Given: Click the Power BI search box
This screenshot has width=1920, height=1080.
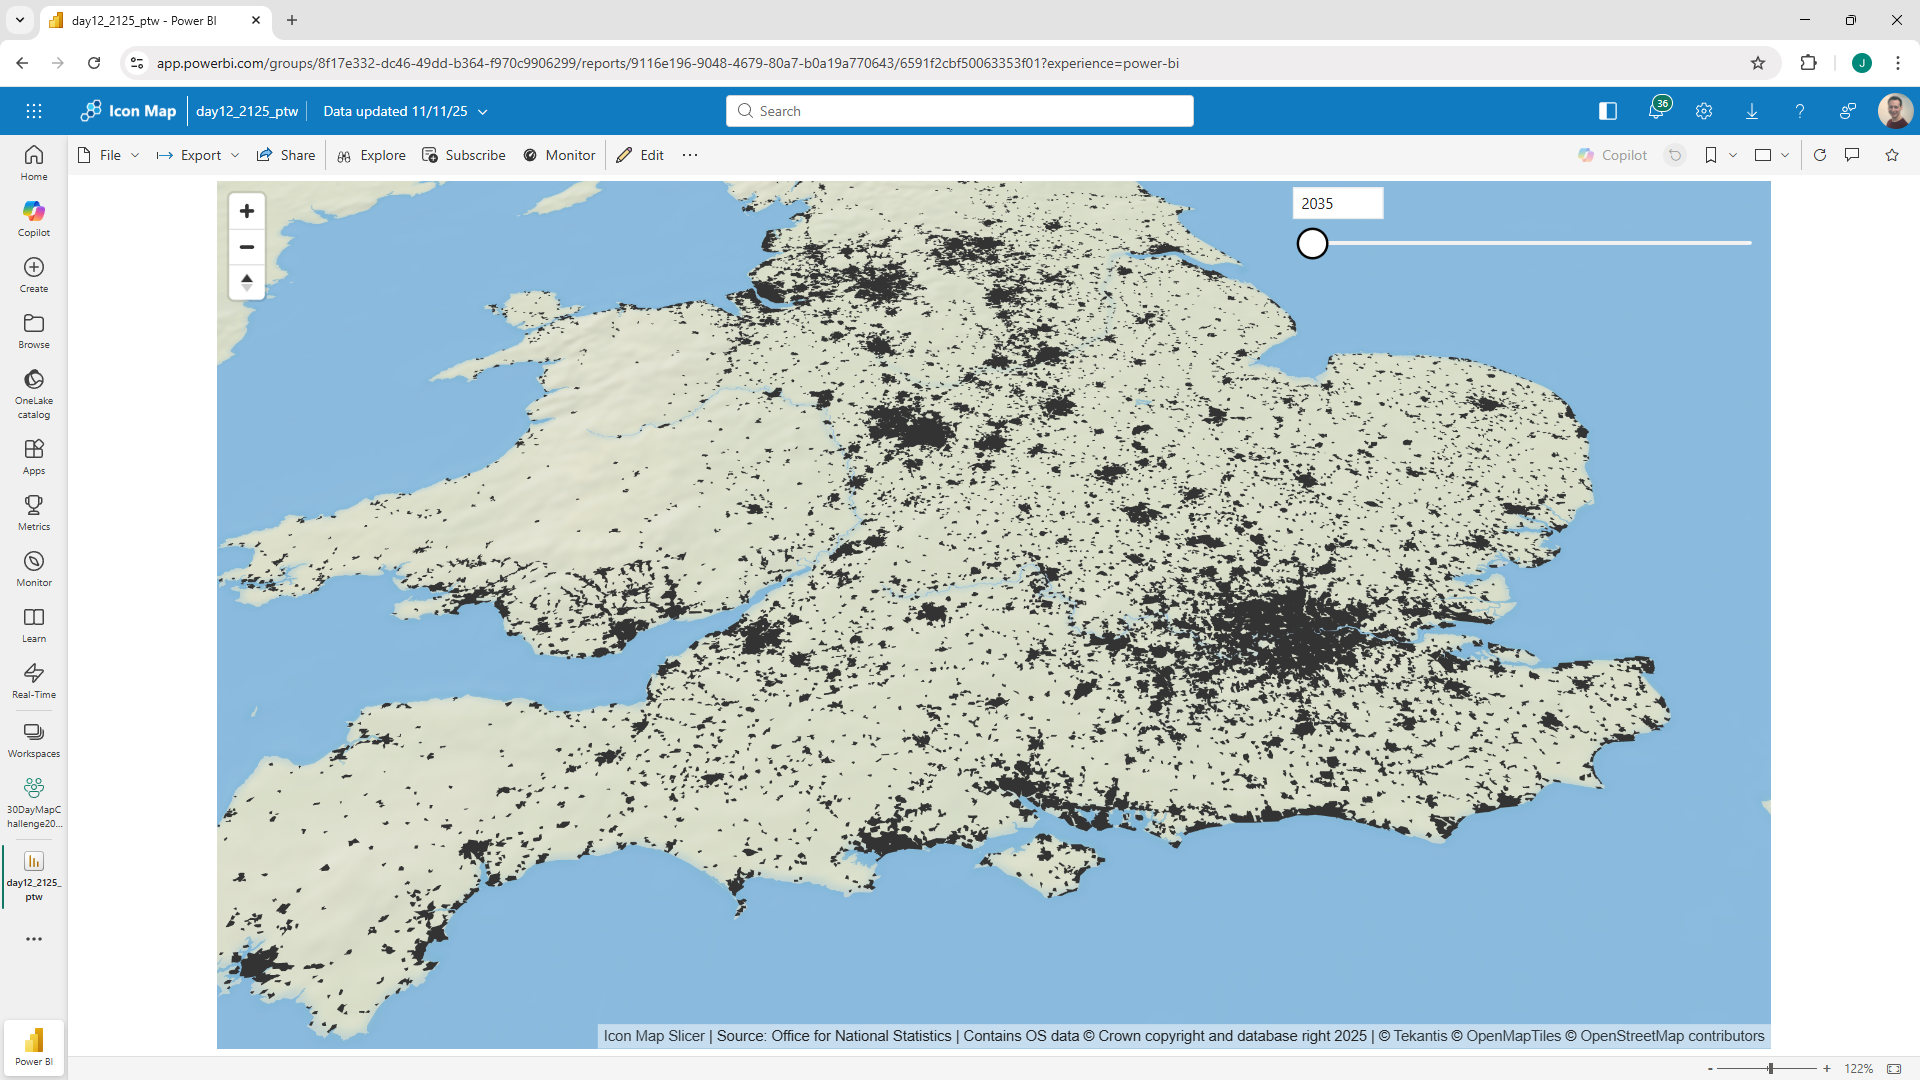Looking at the screenshot, I should point(960,111).
